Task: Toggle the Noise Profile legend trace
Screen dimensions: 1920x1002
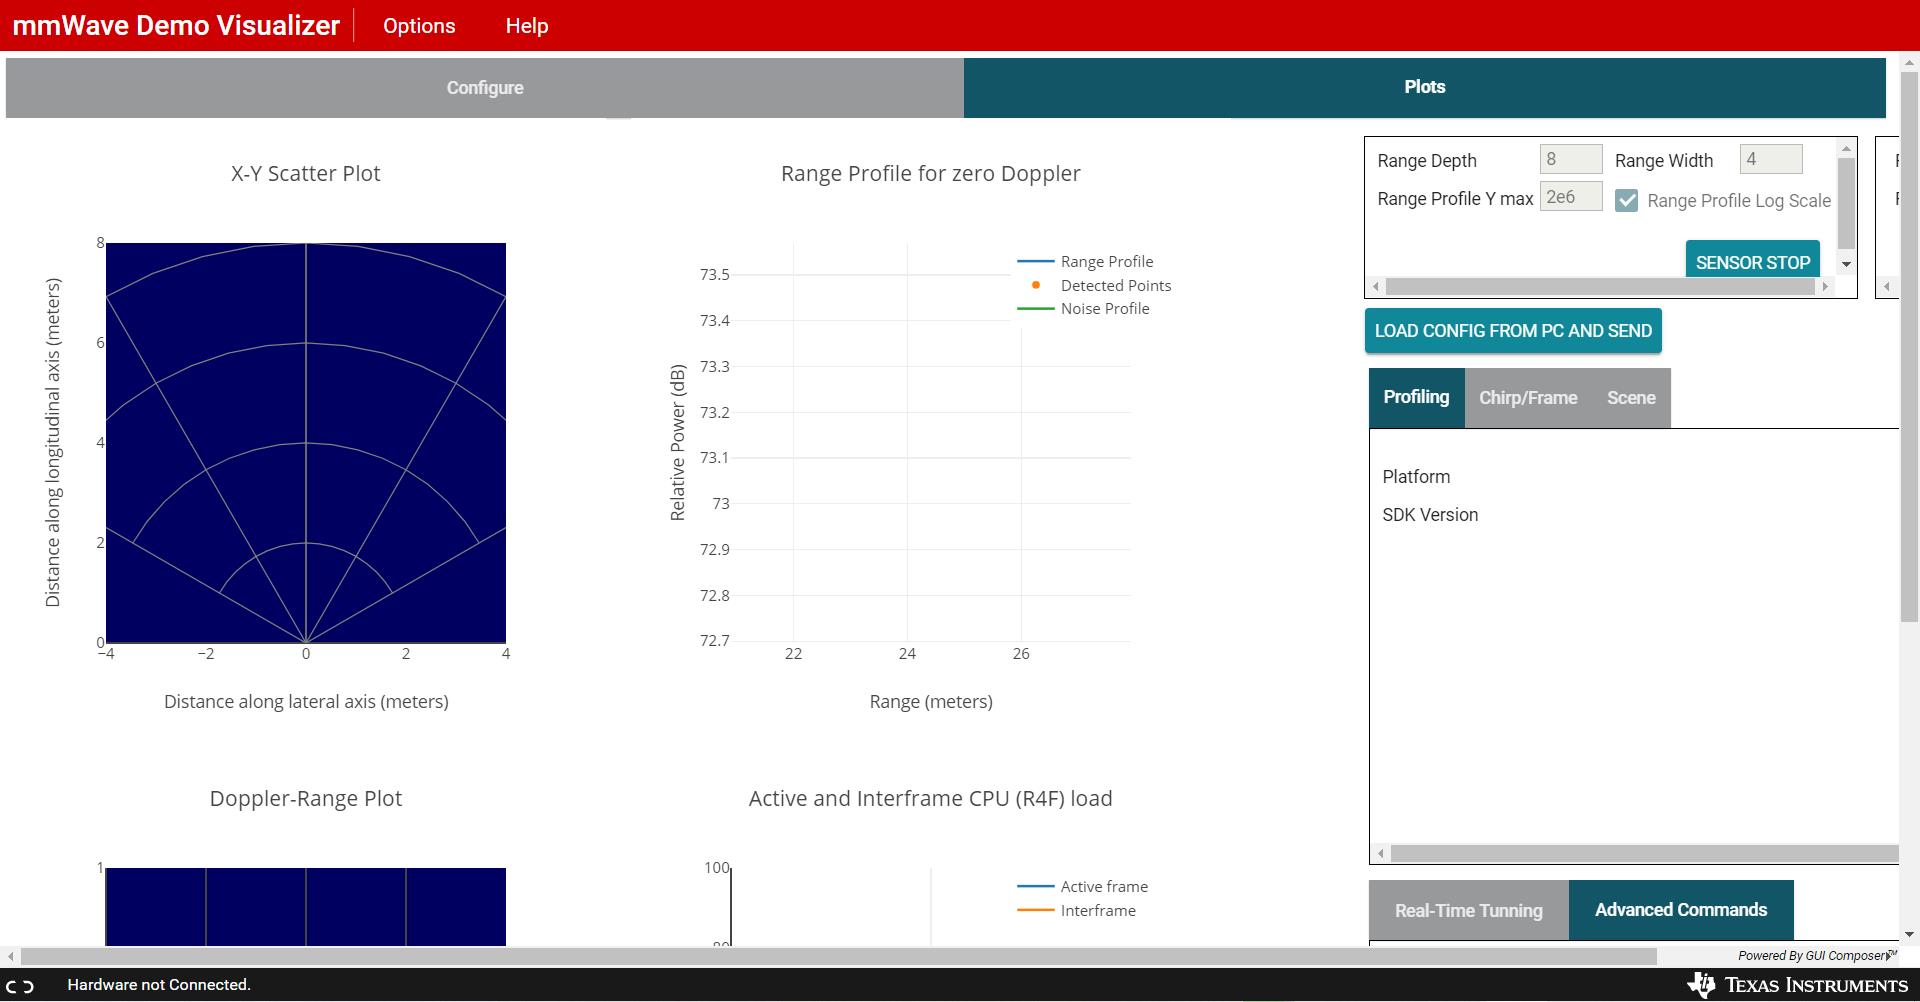Action: click(x=1083, y=309)
